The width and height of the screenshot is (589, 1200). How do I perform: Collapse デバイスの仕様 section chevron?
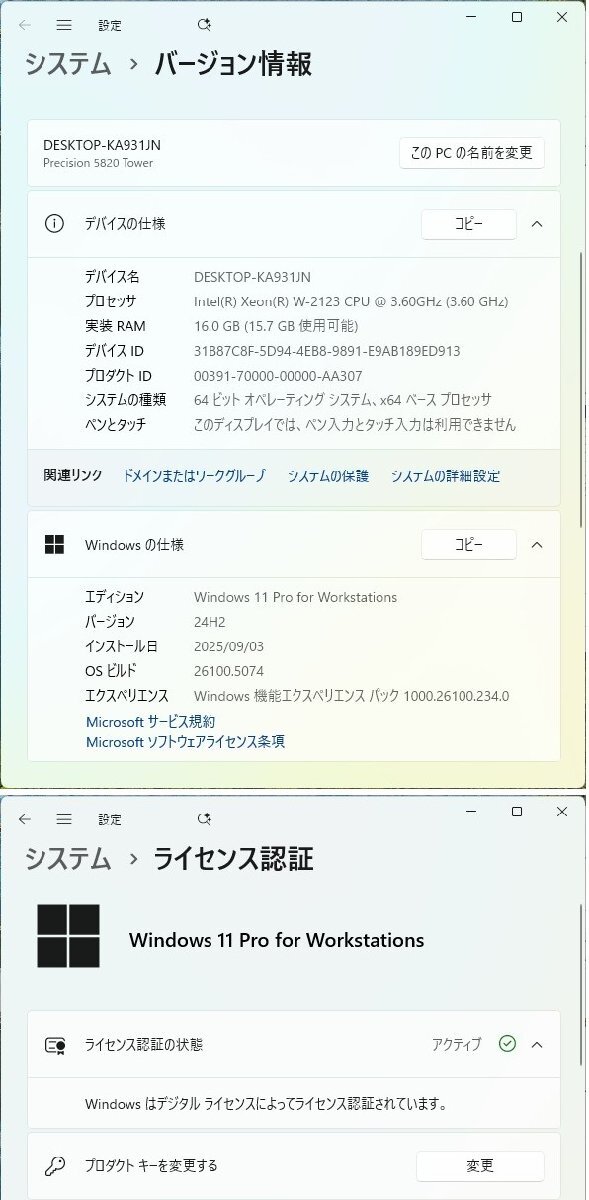click(537, 224)
